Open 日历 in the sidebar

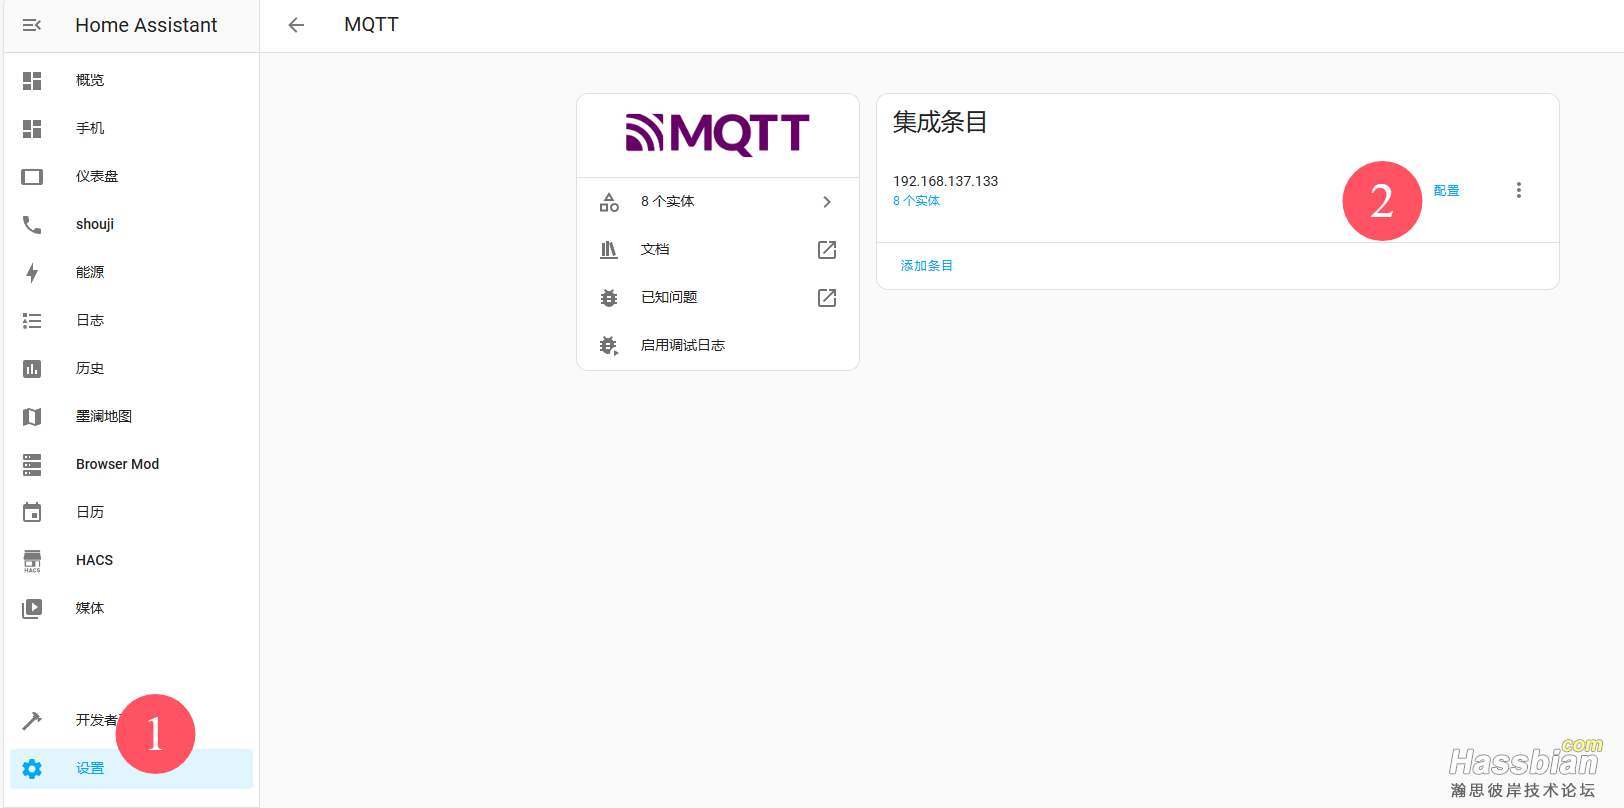(131, 513)
